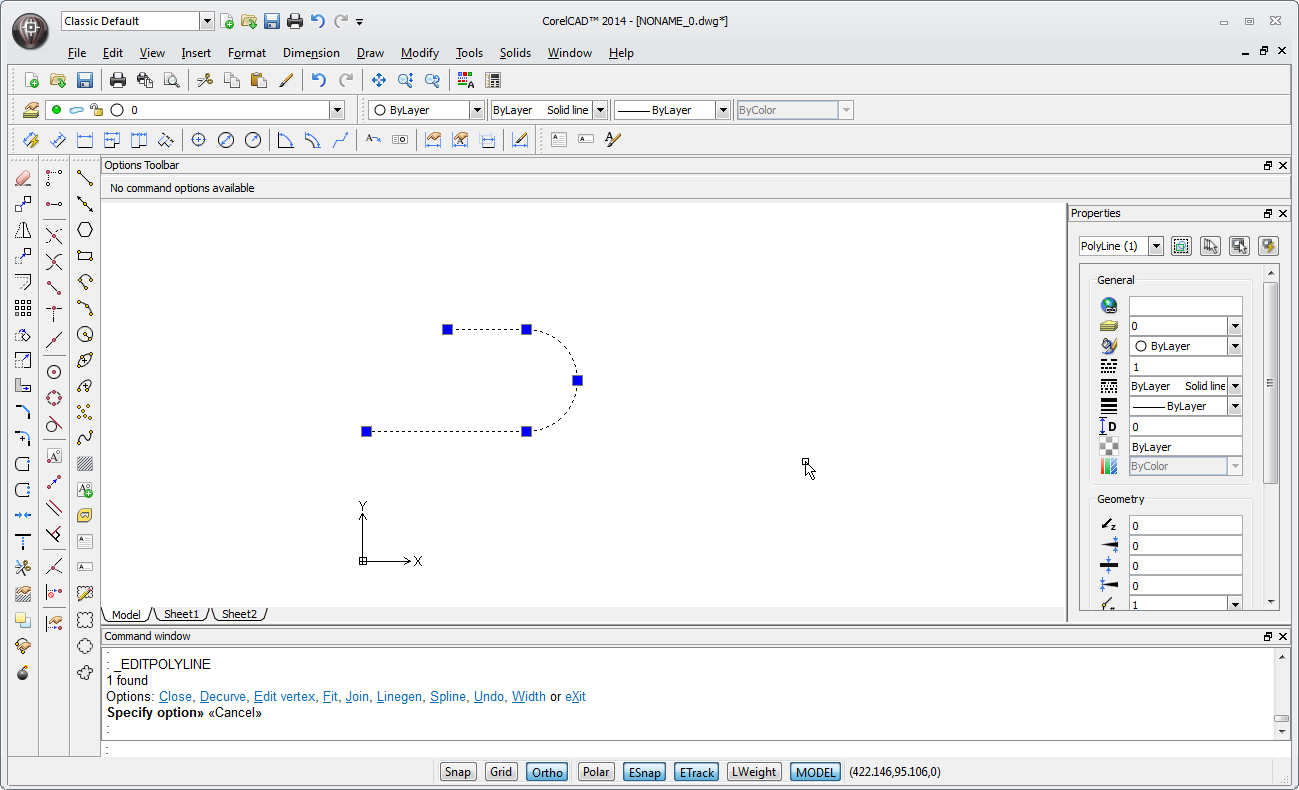Select the Mirror tool icon
Viewport: 1299px width, 790px height.
point(23,230)
